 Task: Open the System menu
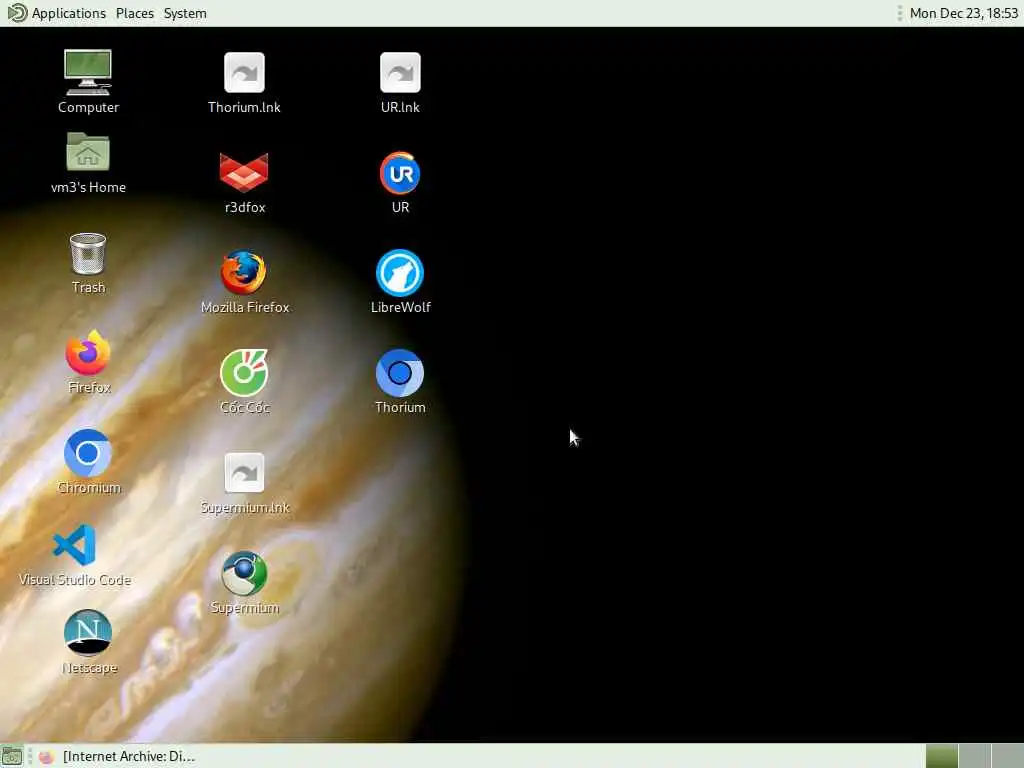pos(185,13)
